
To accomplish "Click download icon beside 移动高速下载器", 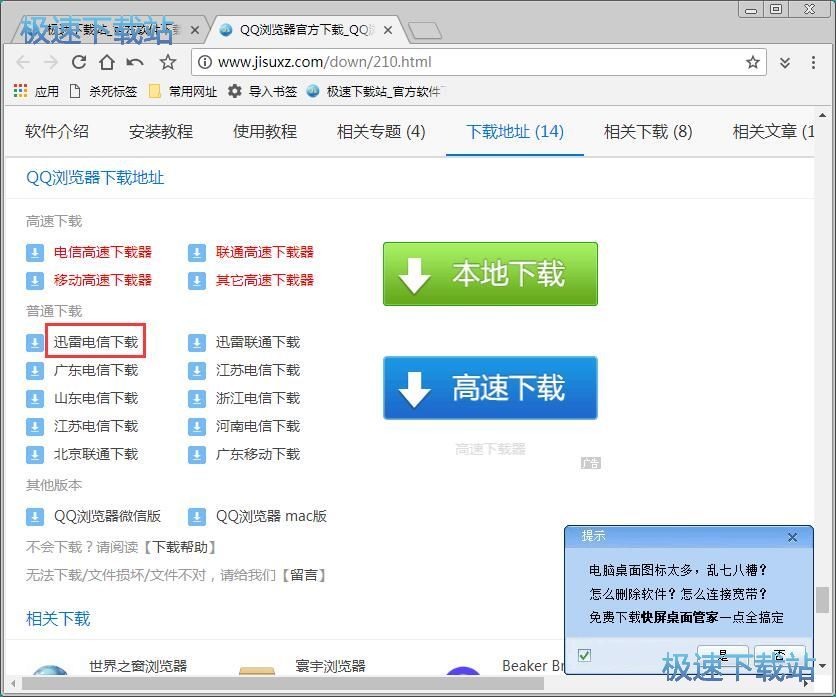I will click(35, 281).
